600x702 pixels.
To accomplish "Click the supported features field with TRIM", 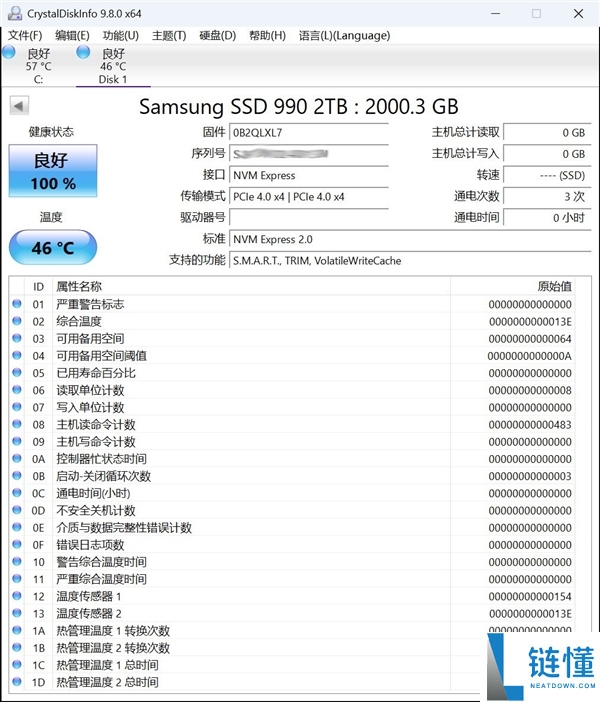I will (410, 261).
